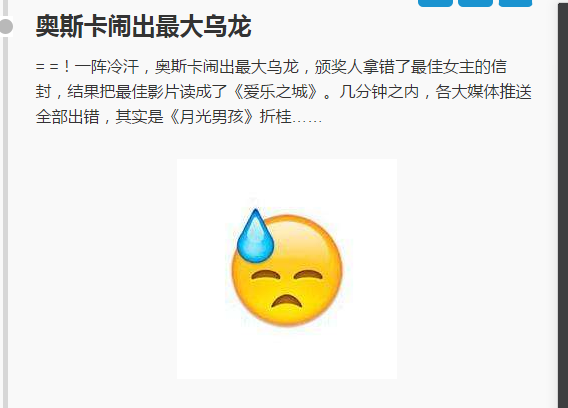Viewport: 568px width, 408px height.
Task: Click the blue sweat drop on emoji
Action: coord(255,236)
